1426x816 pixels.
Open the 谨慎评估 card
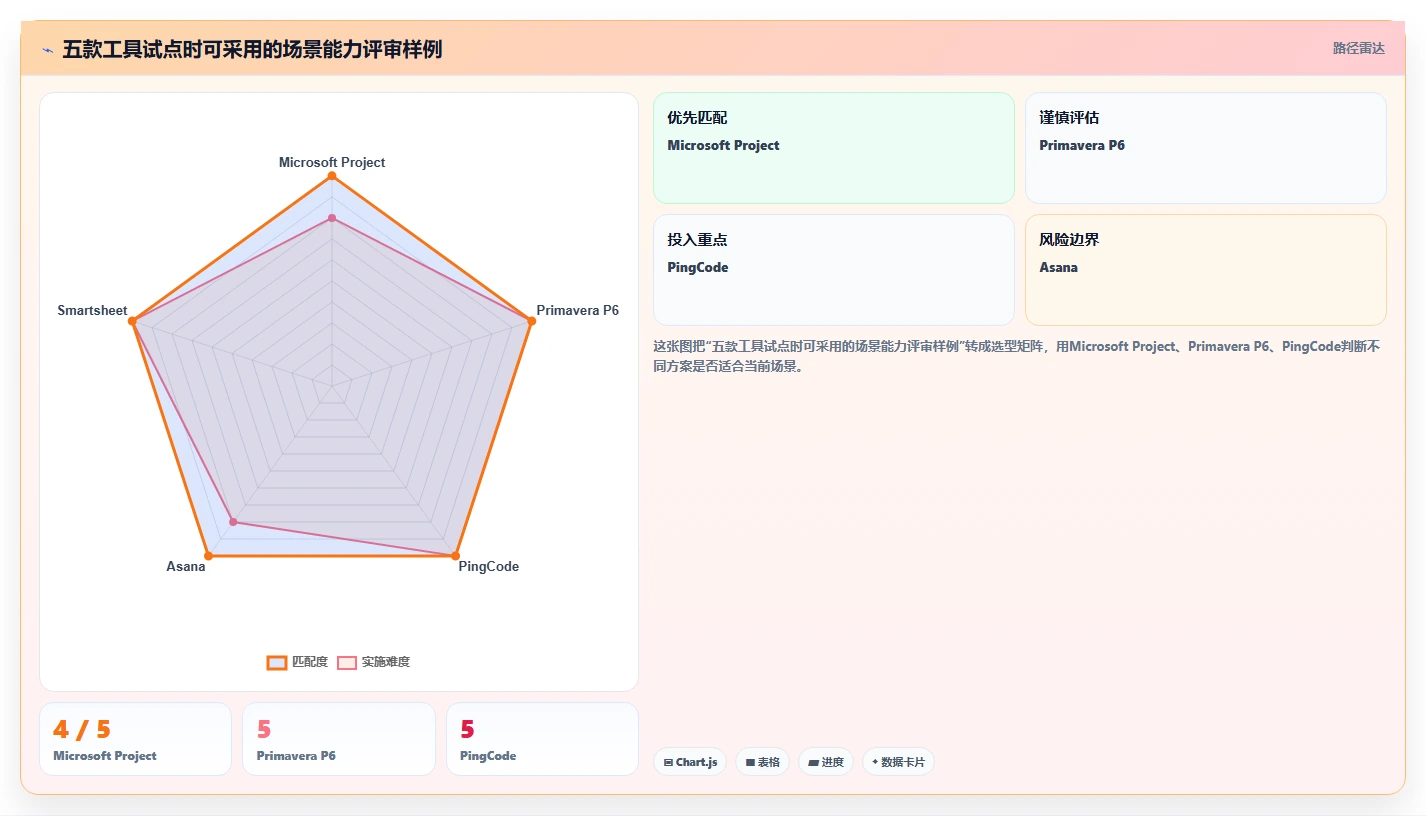(x=1206, y=148)
